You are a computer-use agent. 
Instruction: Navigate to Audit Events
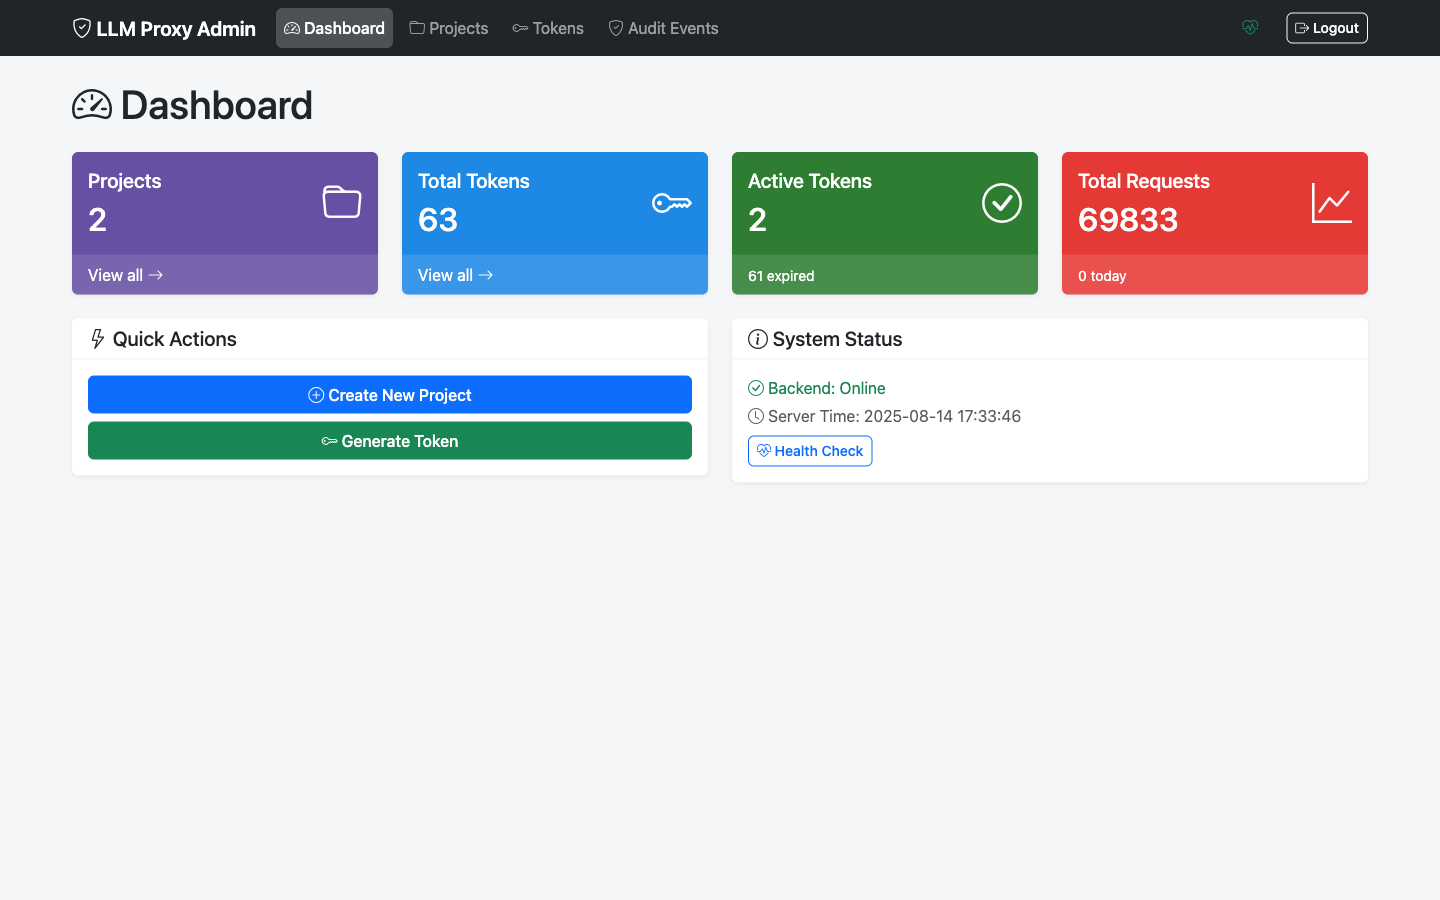[x=663, y=28]
